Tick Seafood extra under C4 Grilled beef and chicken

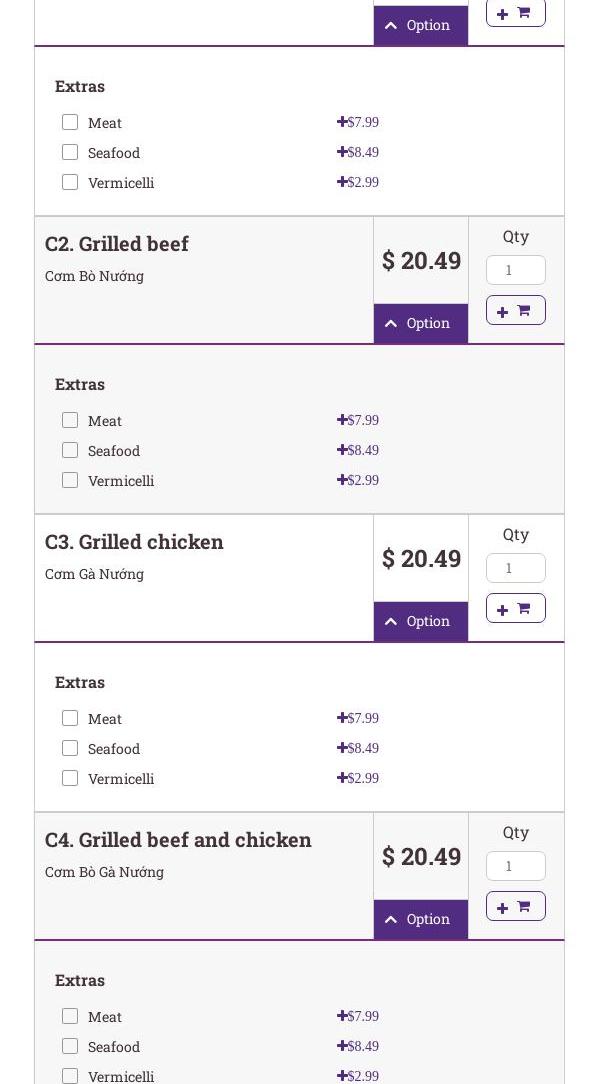[70, 1046]
